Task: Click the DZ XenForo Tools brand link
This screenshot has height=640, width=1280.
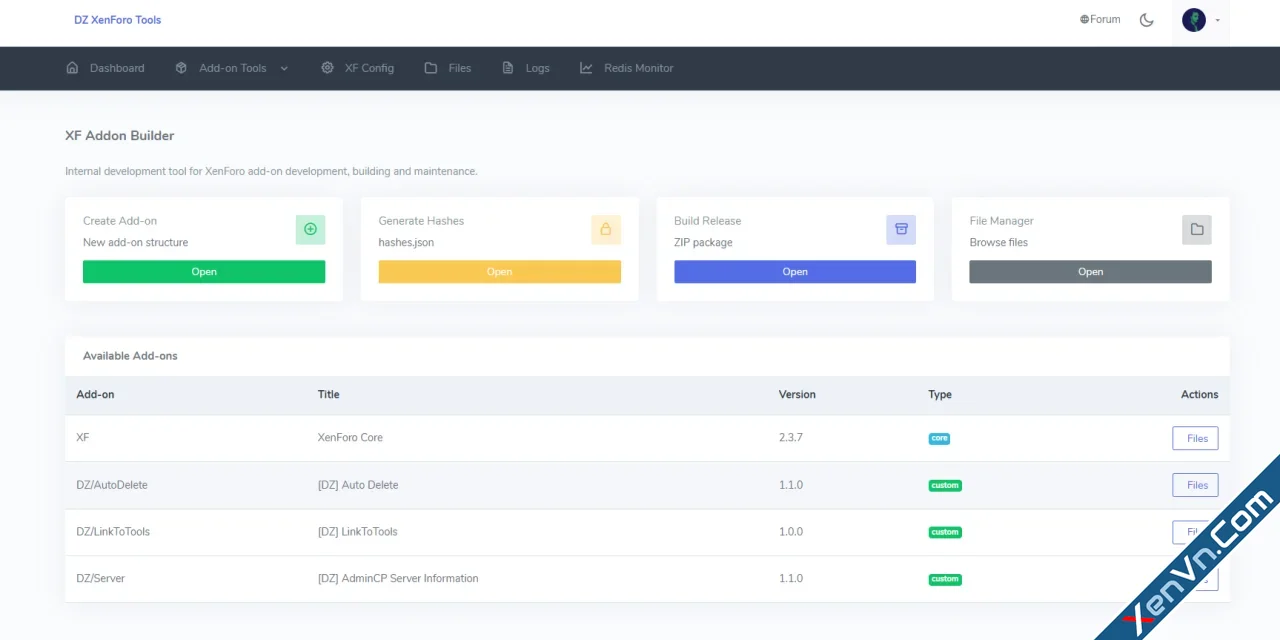Action: point(117,19)
